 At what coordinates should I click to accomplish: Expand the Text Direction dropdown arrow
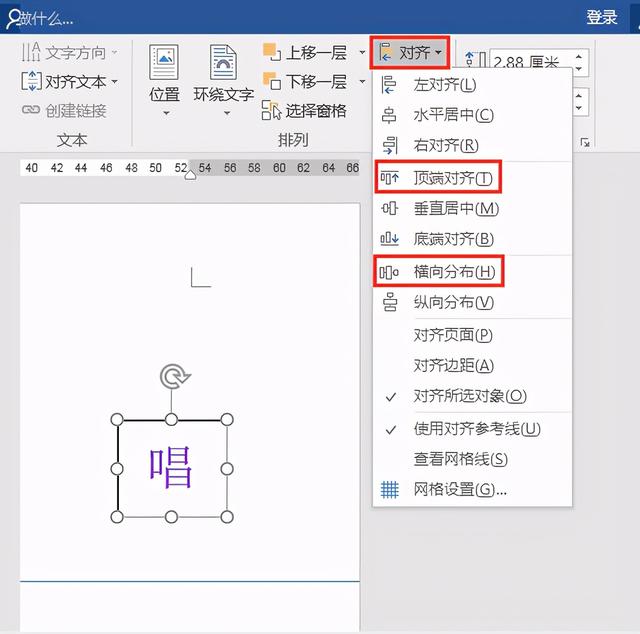114,52
